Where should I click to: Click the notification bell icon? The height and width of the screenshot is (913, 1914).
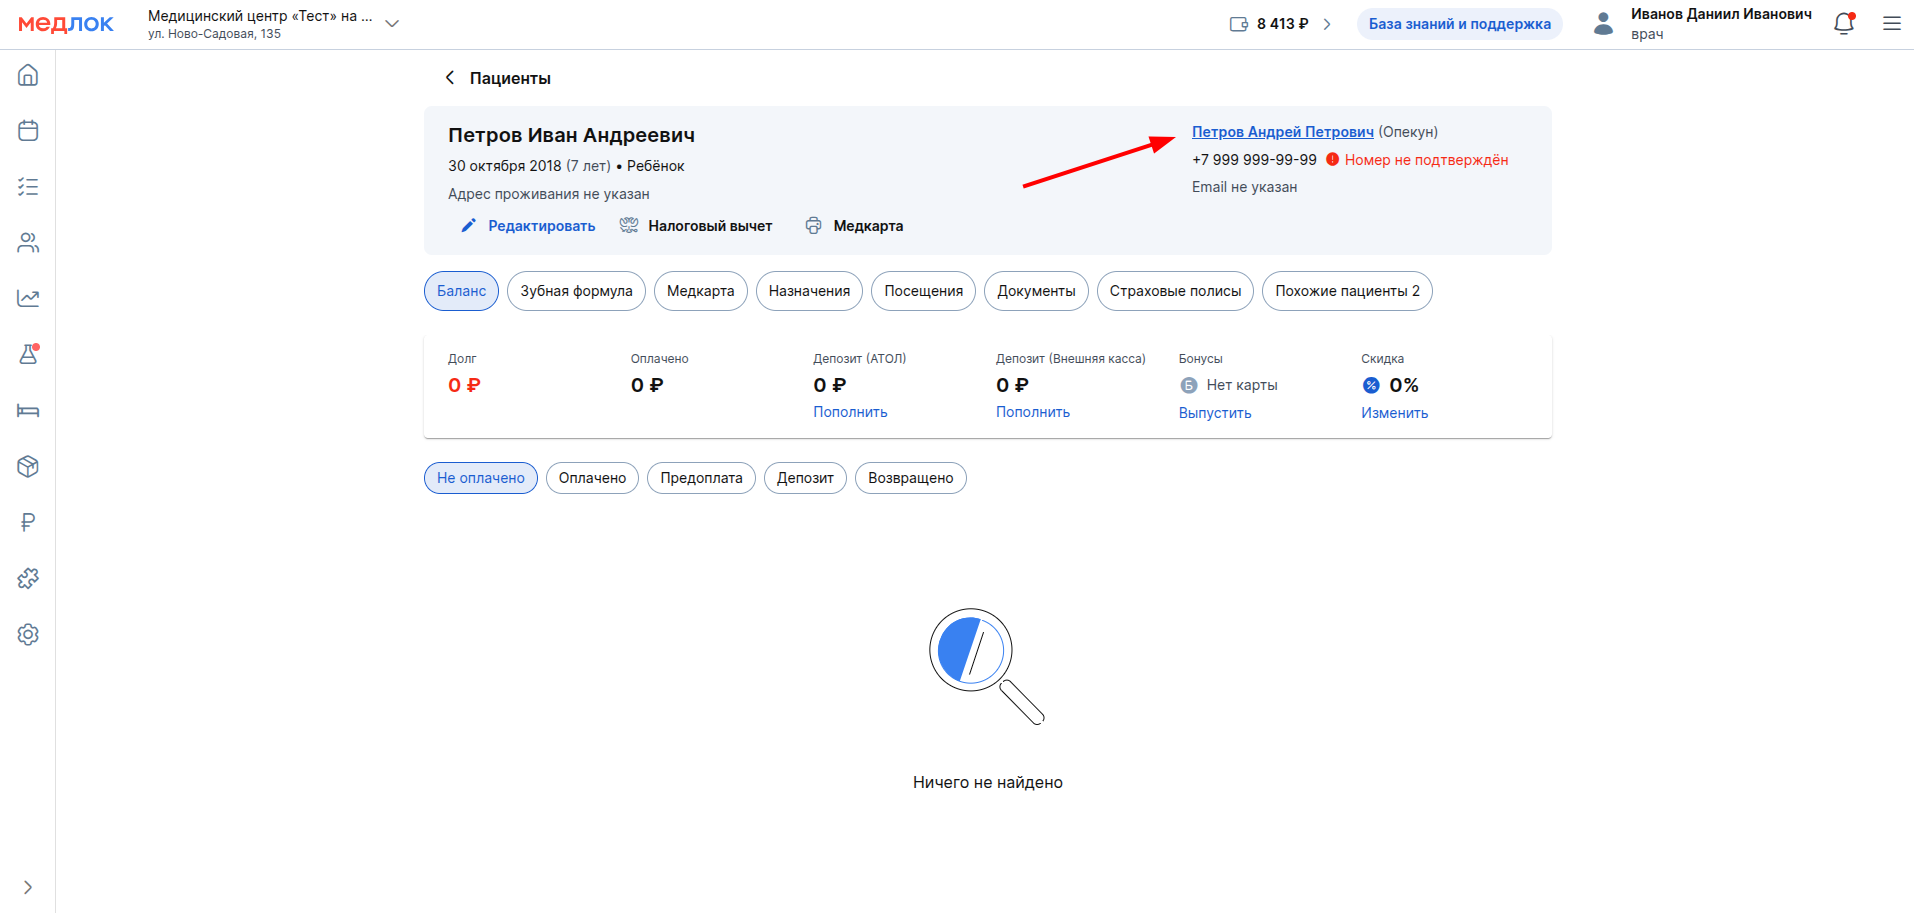click(x=1843, y=24)
